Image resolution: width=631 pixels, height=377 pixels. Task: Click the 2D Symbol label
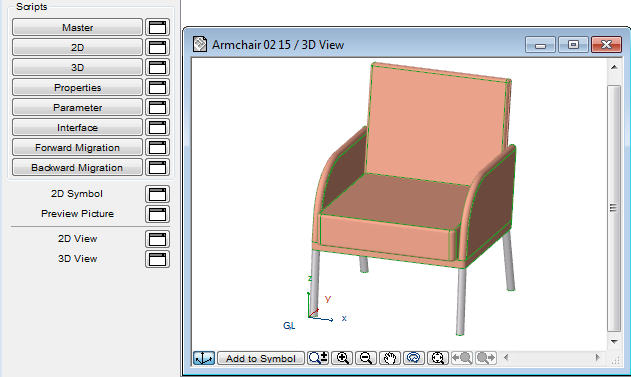pyautogui.click(x=77, y=194)
